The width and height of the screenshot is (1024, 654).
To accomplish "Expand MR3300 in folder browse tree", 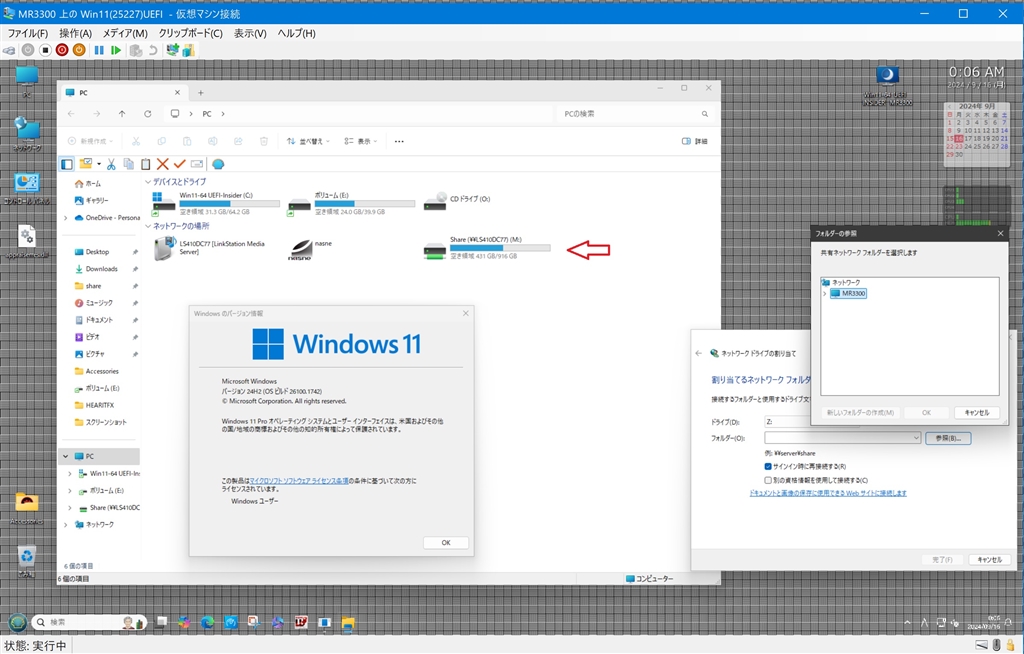I will (825, 293).
